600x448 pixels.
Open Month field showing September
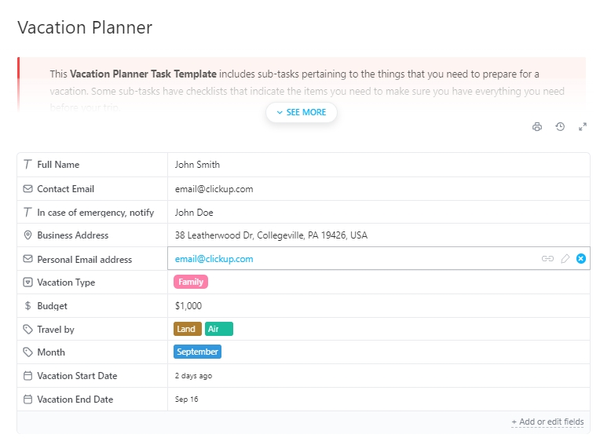coord(197,352)
